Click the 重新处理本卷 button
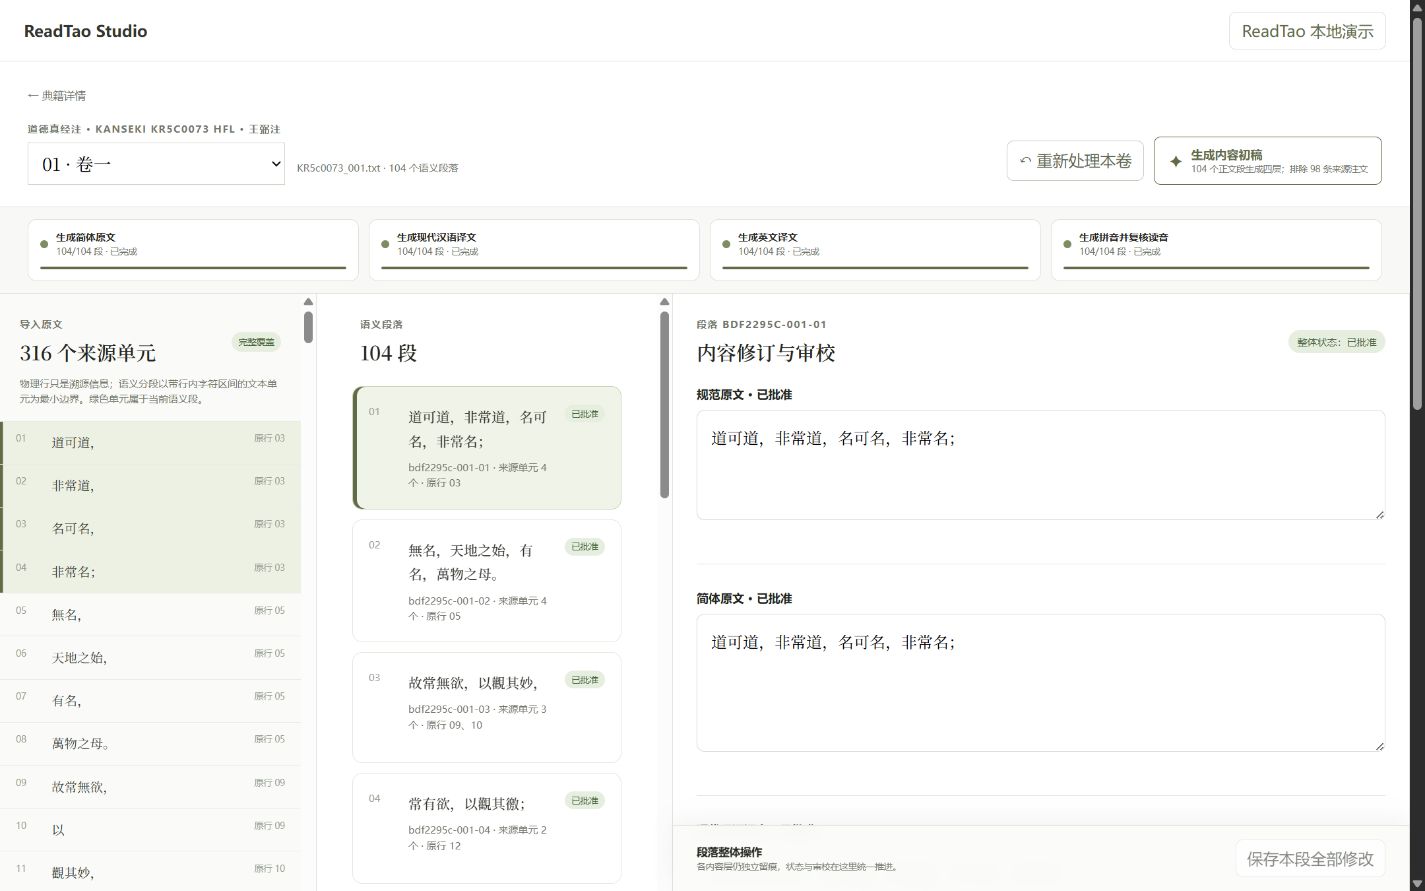Image resolution: width=1425 pixels, height=891 pixels. [1075, 161]
